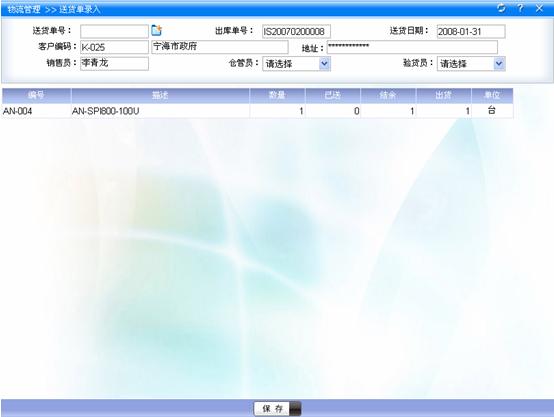Select the AN-004 table row
The width and height of the screenshot is (554, 417).
tap(258, 111)
